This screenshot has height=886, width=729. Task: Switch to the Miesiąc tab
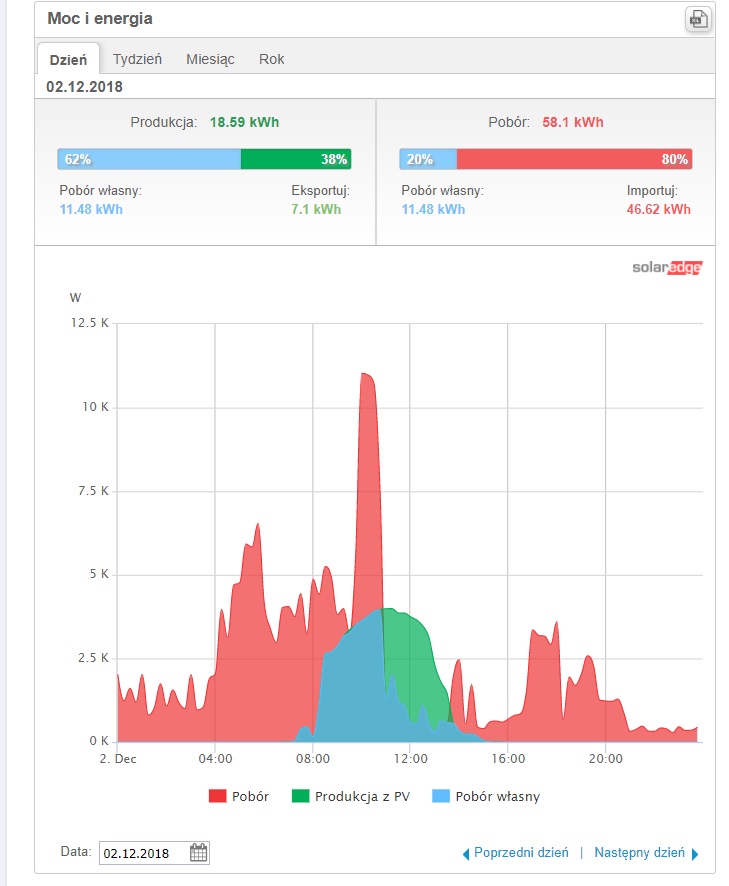coord(210,59)
